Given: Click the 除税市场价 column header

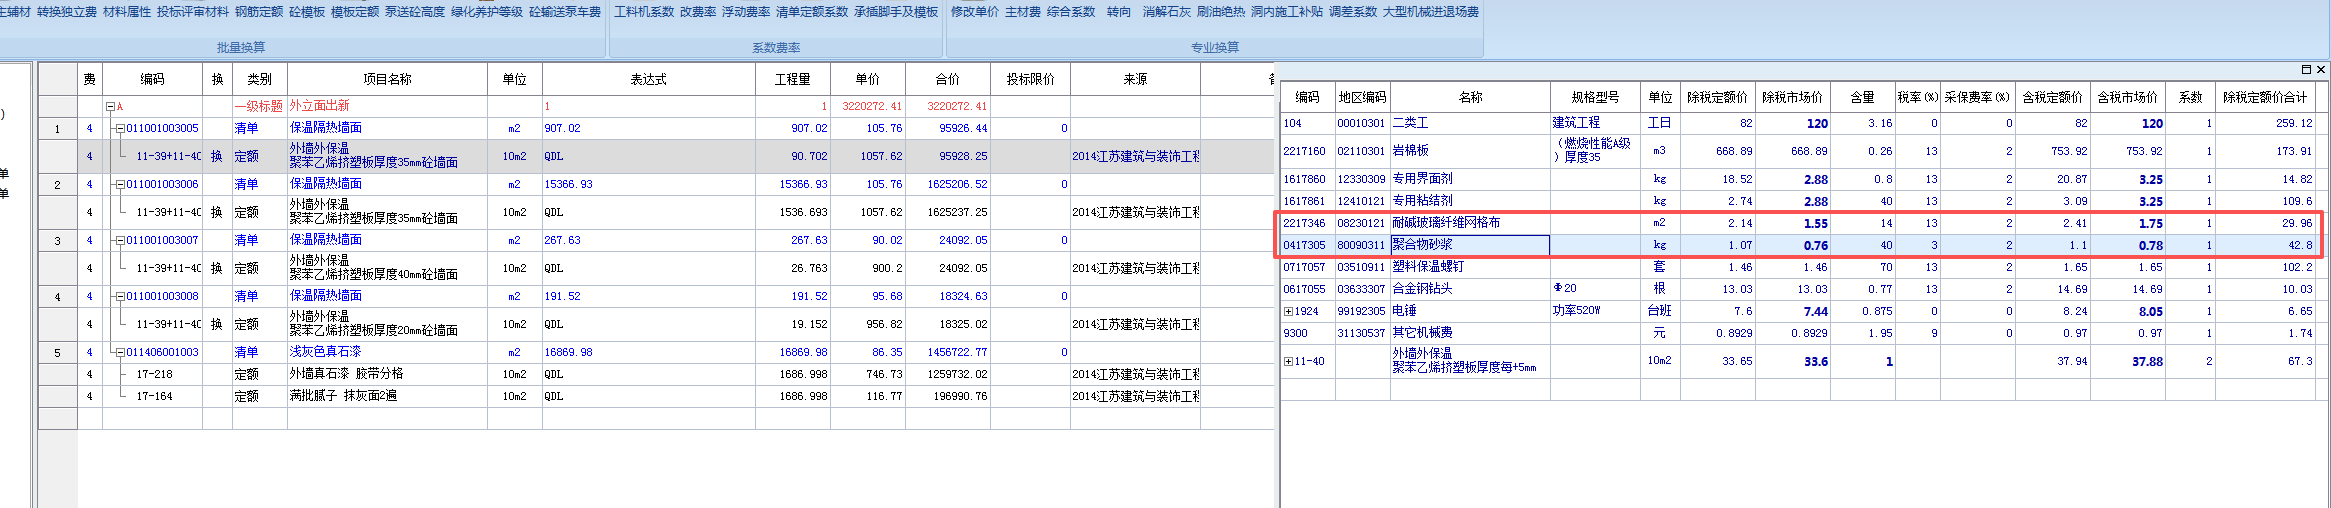Looking at the screenshot, I should point(1792,97).
